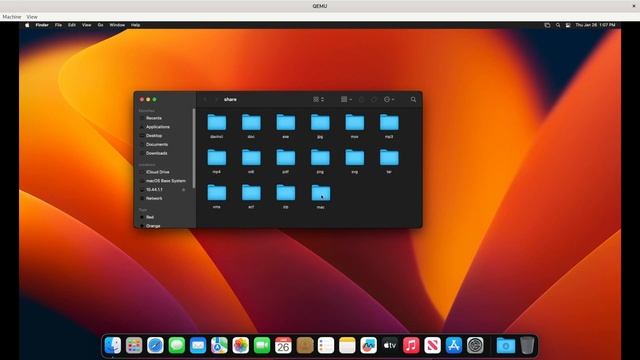Viewport: 640px width, 360px height.
Task: Open the Help menu
Action: [136, 25]
